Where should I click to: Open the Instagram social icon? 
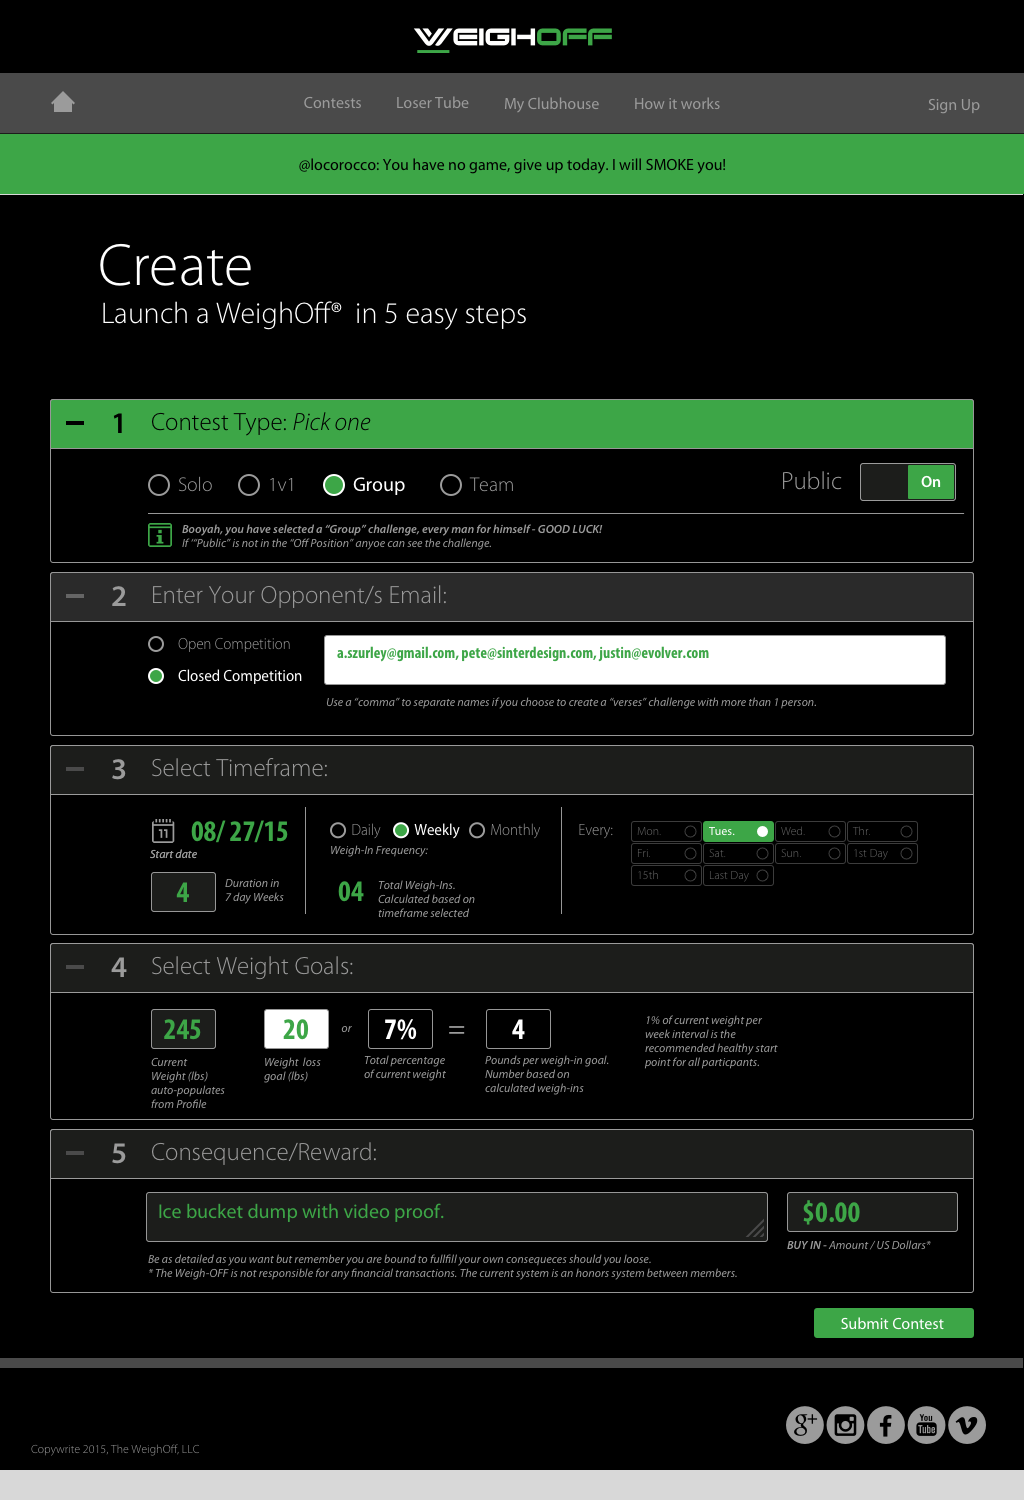coord(846,1425)
